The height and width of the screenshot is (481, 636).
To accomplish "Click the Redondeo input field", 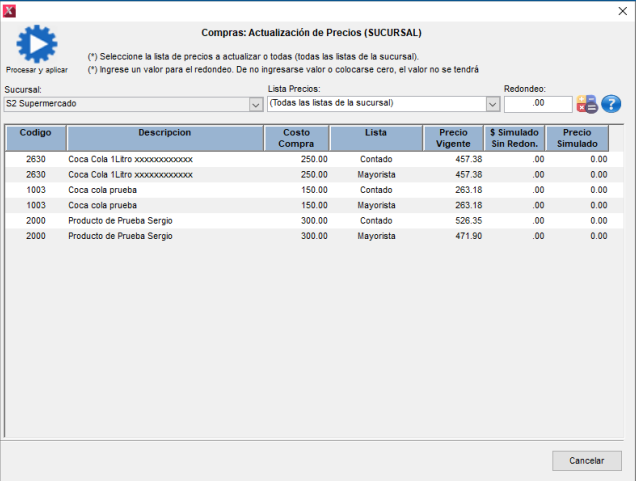I will [538, 104].
